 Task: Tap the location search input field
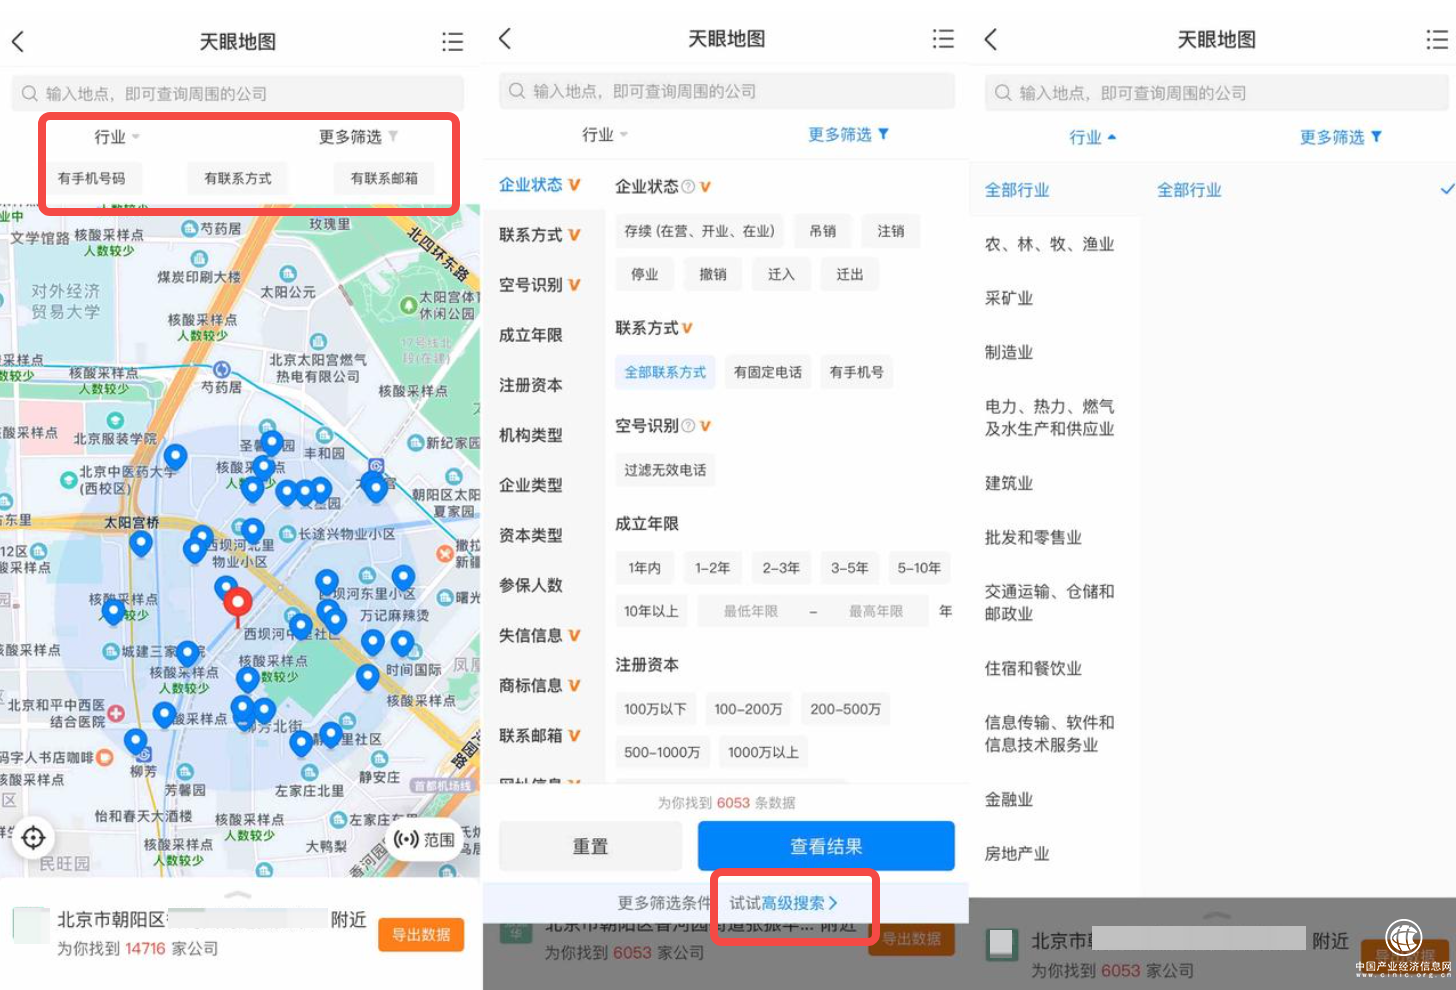pos(237,92)
